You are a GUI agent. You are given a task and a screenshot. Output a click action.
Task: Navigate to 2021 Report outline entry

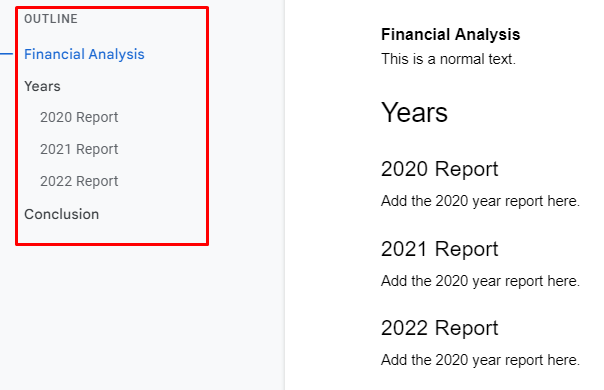pyautogui.click(x=79, y=149)
